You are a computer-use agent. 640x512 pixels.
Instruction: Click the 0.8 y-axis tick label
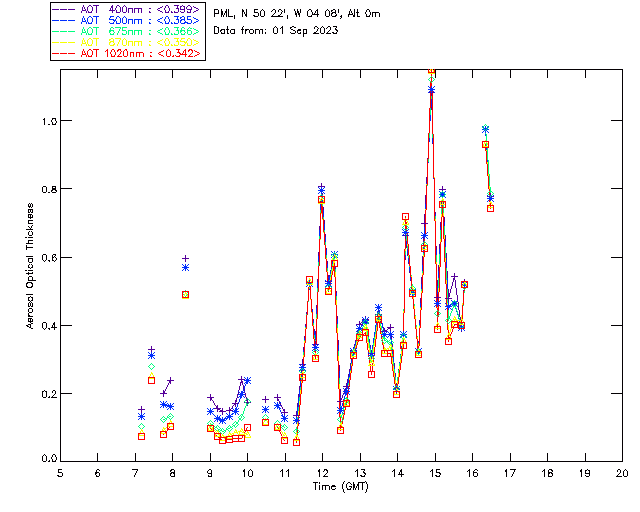click(49, 189)
